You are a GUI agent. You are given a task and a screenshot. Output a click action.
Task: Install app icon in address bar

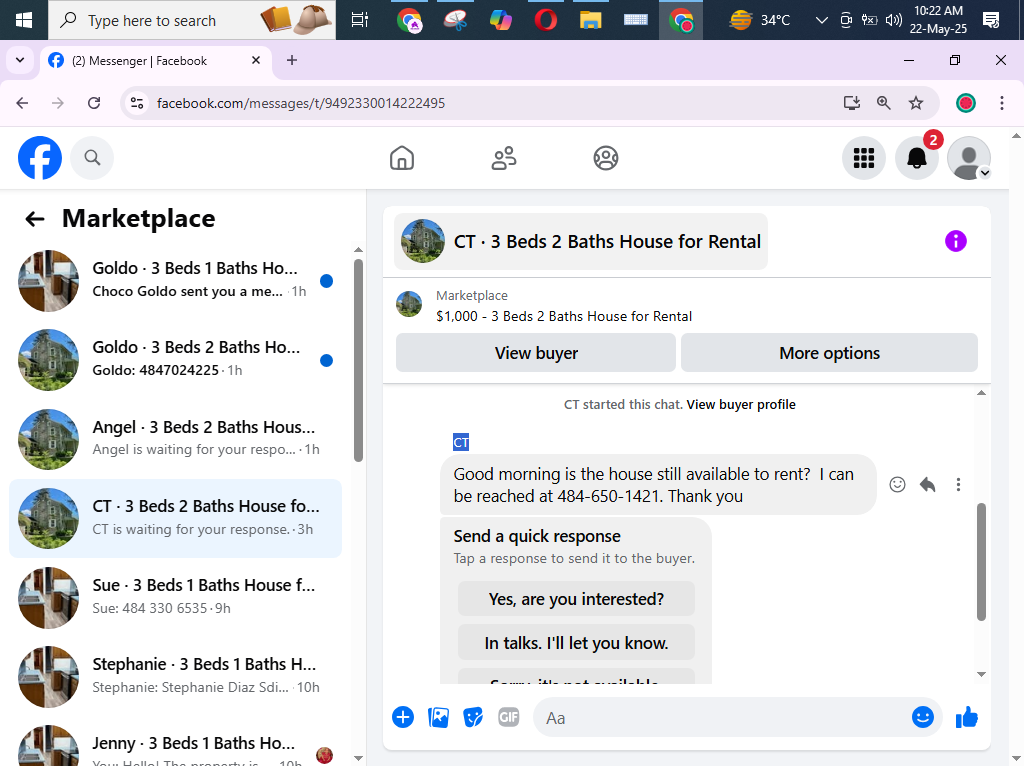click(x=852, y=103)
